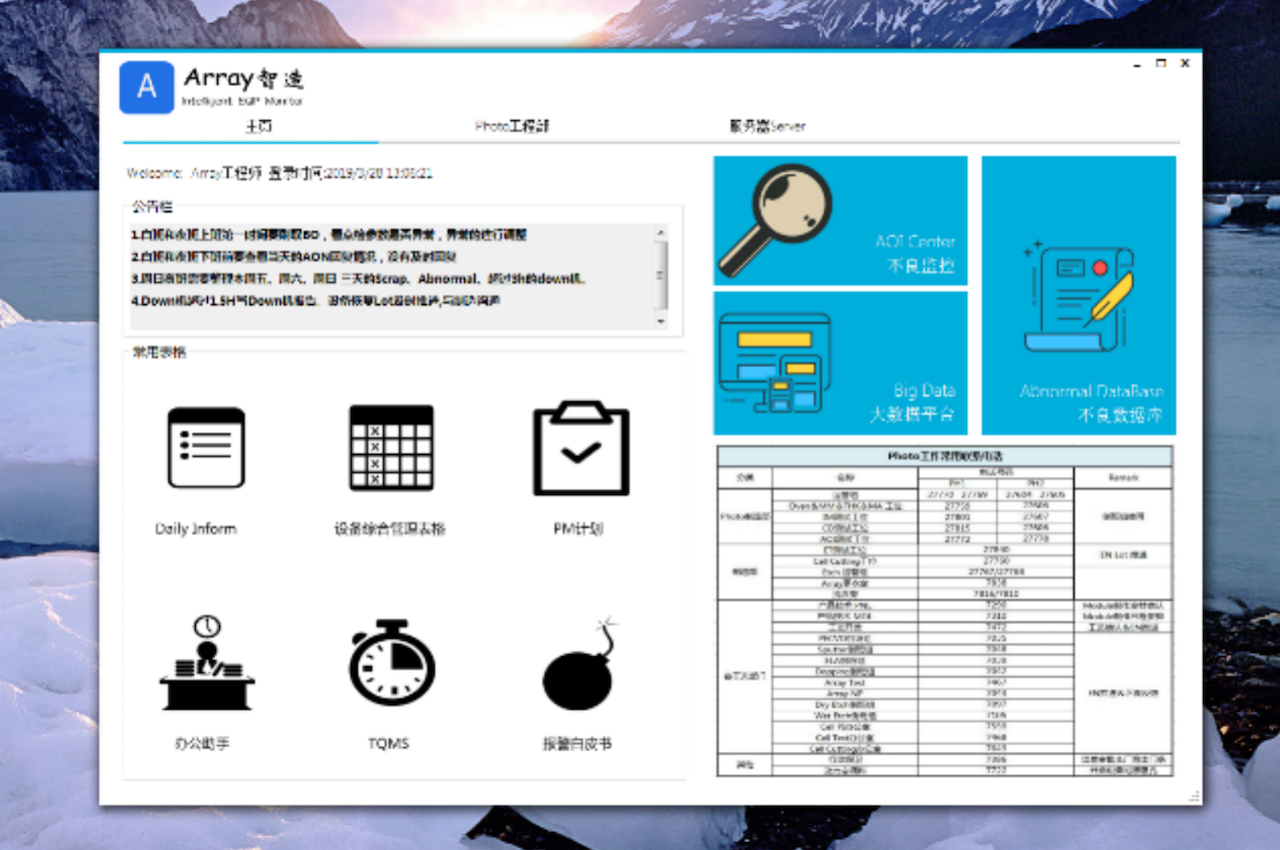Switch to the Photo工程部 tab
Screen dimensions: 1280x850
click(x=511, y=127)
